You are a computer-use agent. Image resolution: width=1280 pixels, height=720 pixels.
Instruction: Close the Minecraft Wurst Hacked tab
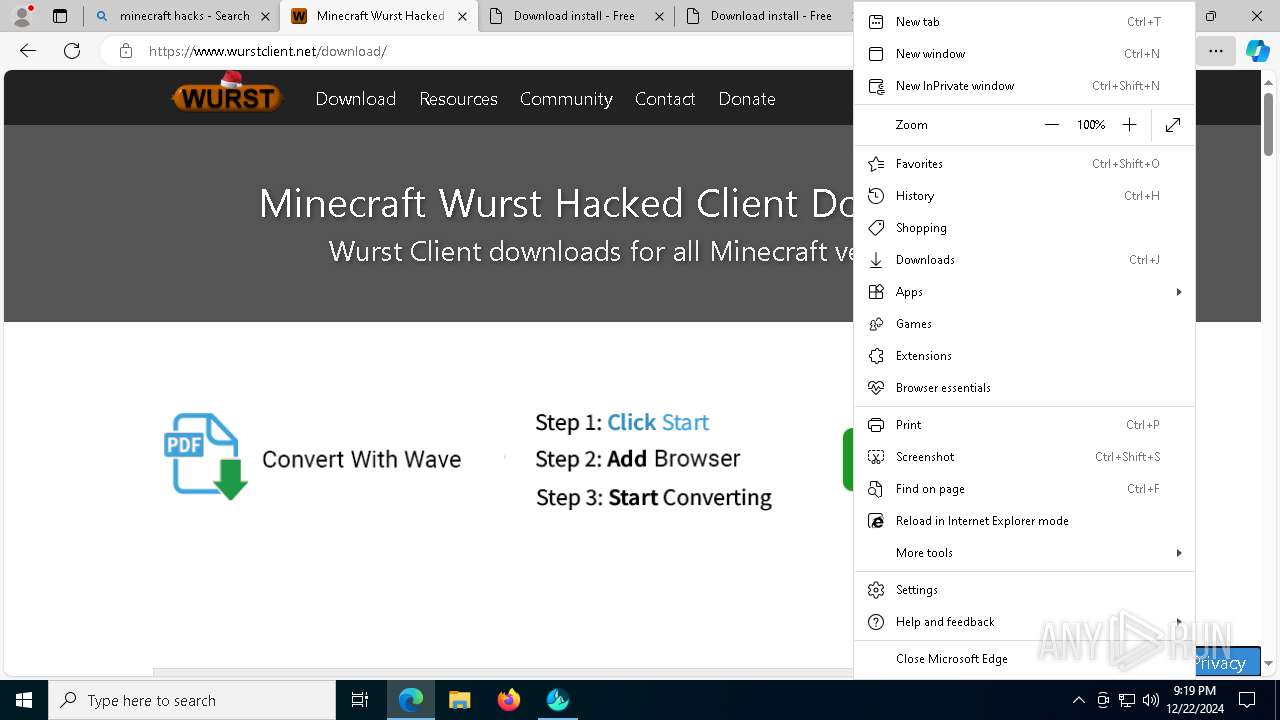pos(462,16)
